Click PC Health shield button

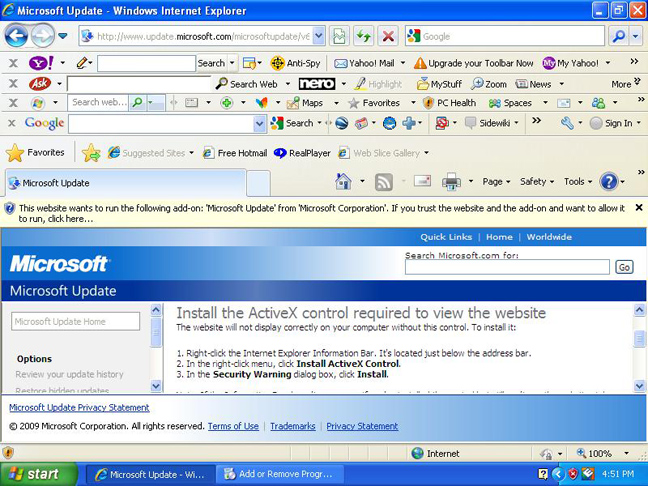pos(450,103)
